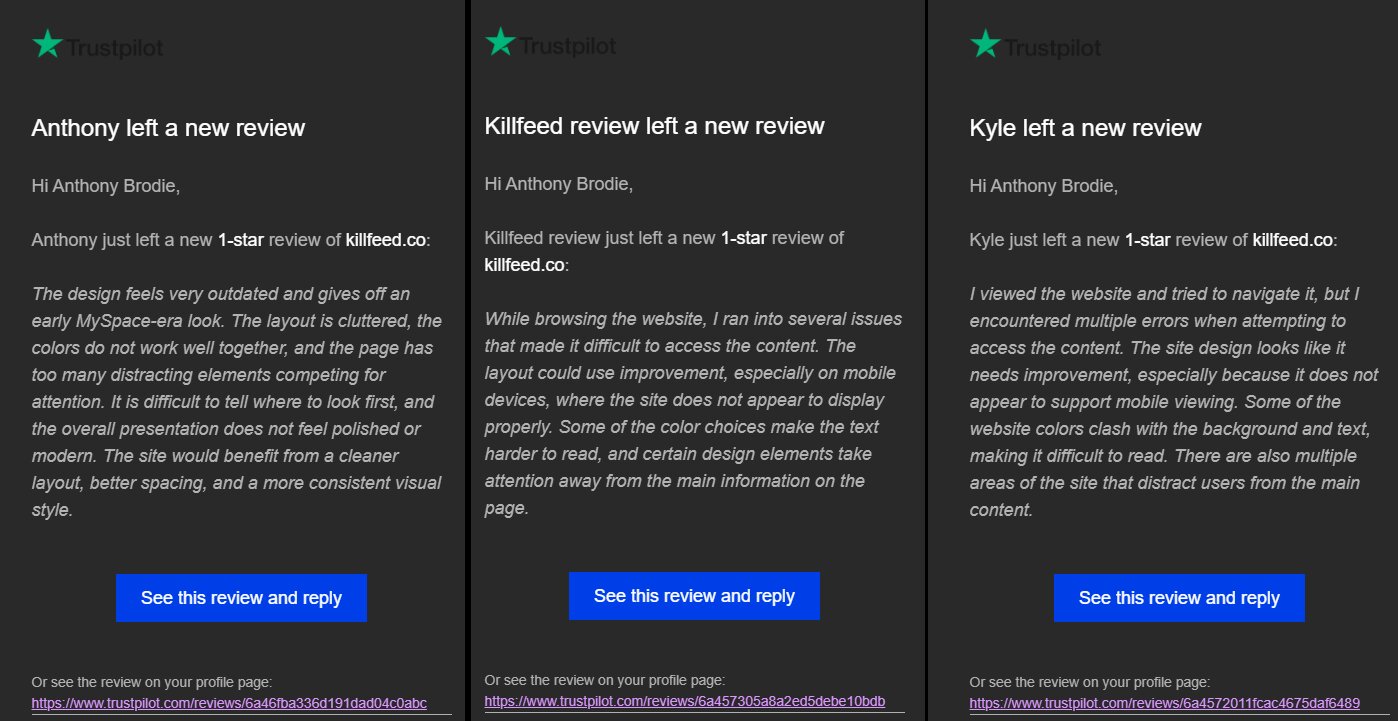Click '1-star' text in Killfeed review email
The width and height of the screenshot is (1398, 721).
744,238
